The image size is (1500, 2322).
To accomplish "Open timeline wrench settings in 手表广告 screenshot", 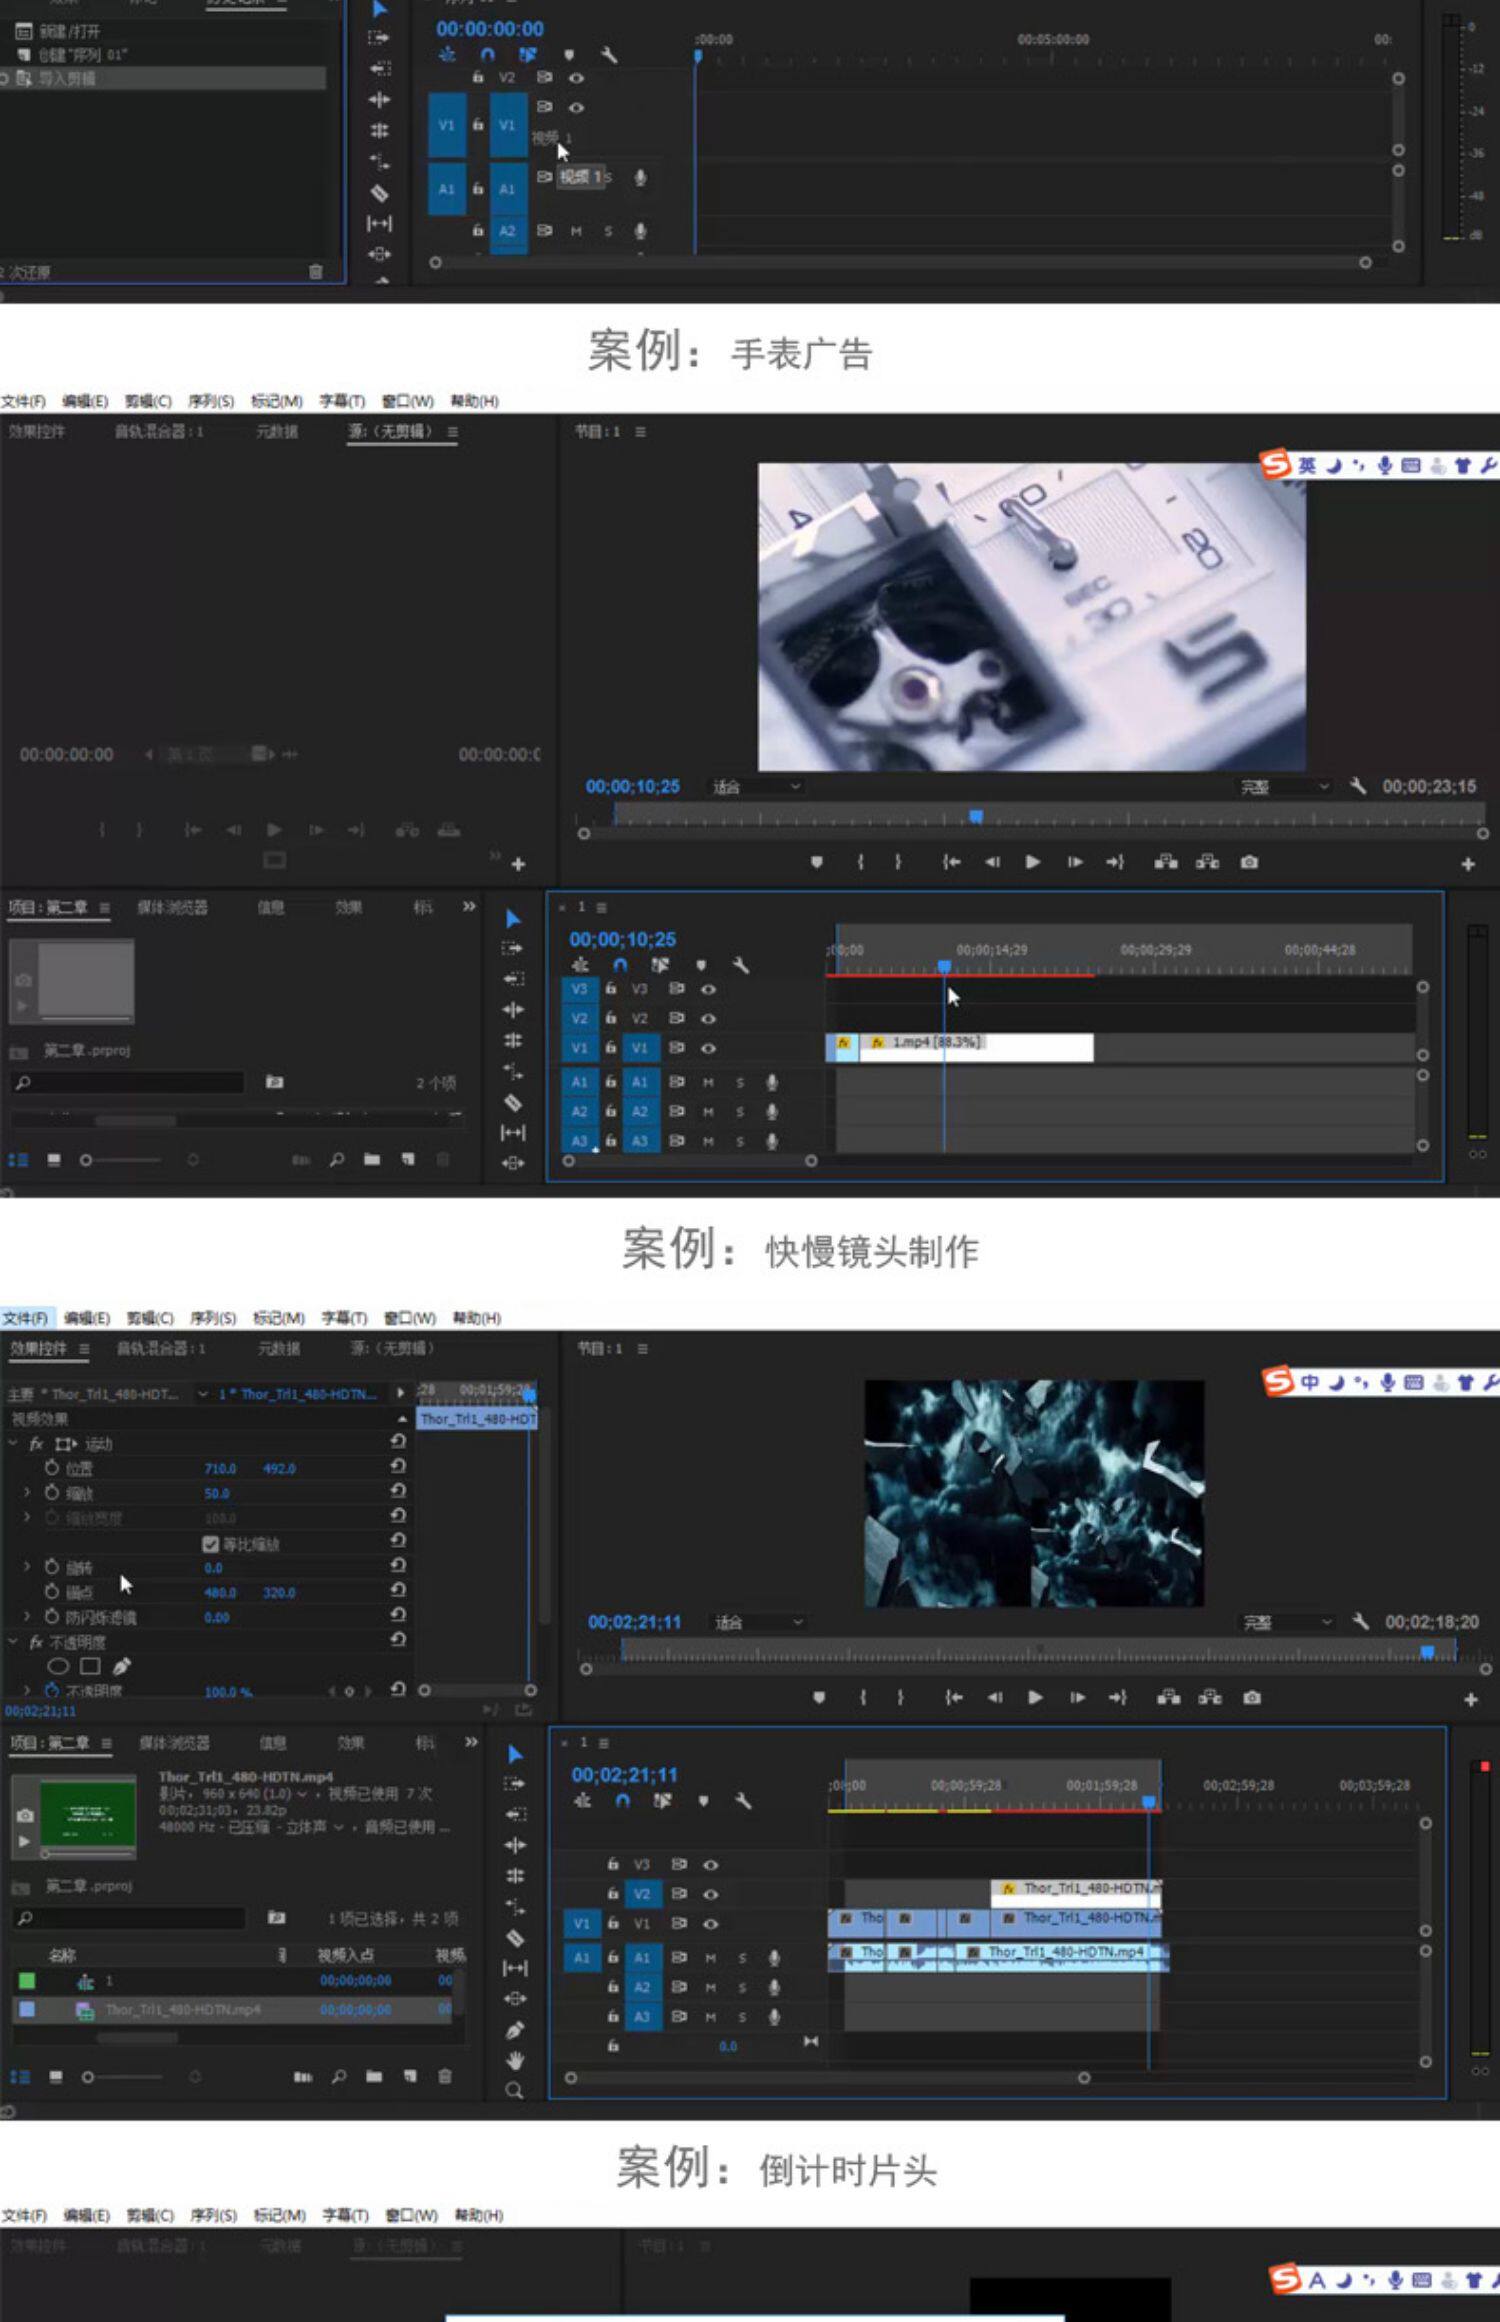I will [741, 965].
